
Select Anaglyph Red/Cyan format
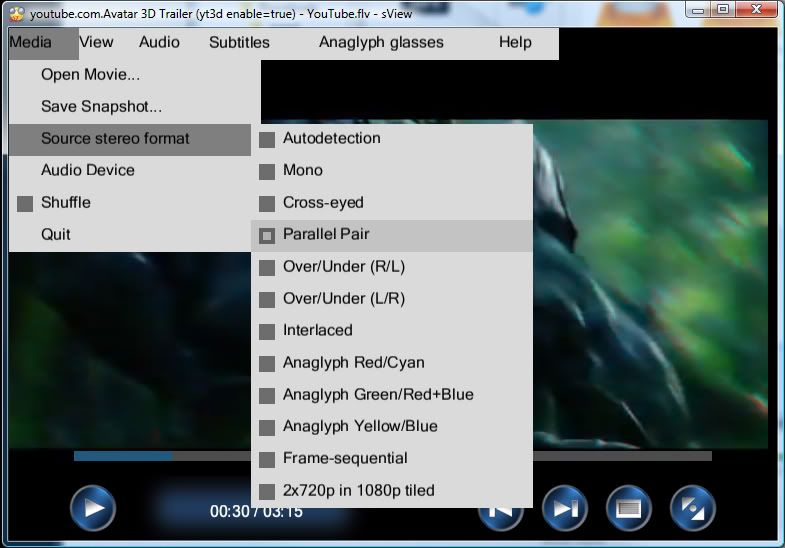tap(392, 362)
